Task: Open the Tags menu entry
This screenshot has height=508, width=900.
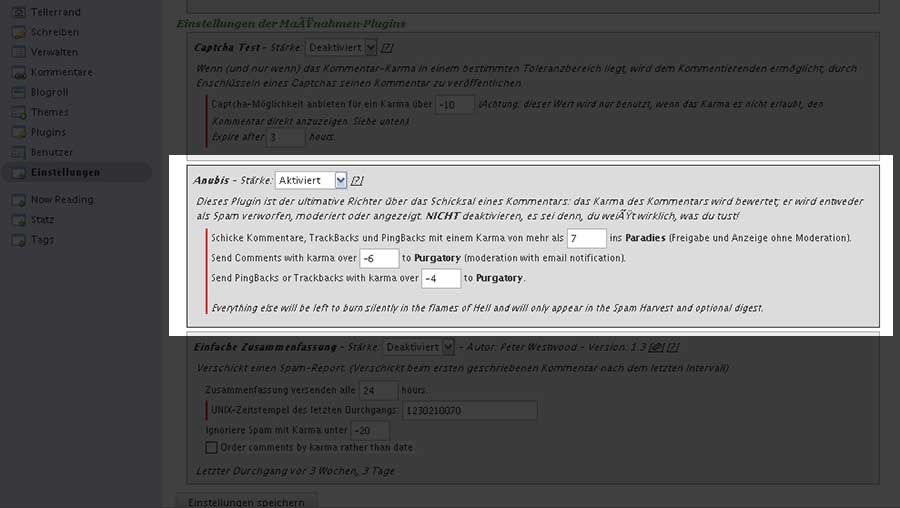Action: coord(42,240)
